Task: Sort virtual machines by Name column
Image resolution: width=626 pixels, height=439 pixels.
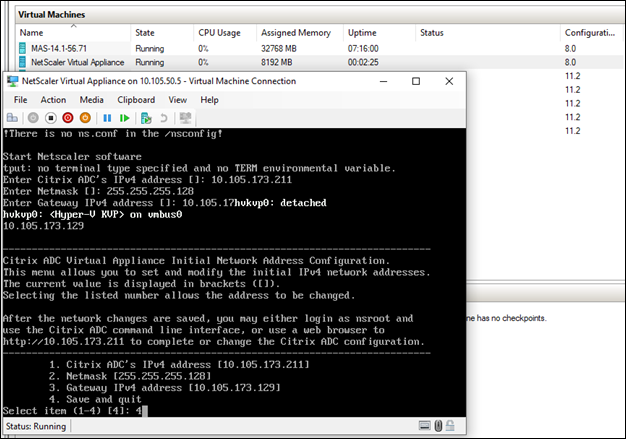Action: [x=73, y=33]
